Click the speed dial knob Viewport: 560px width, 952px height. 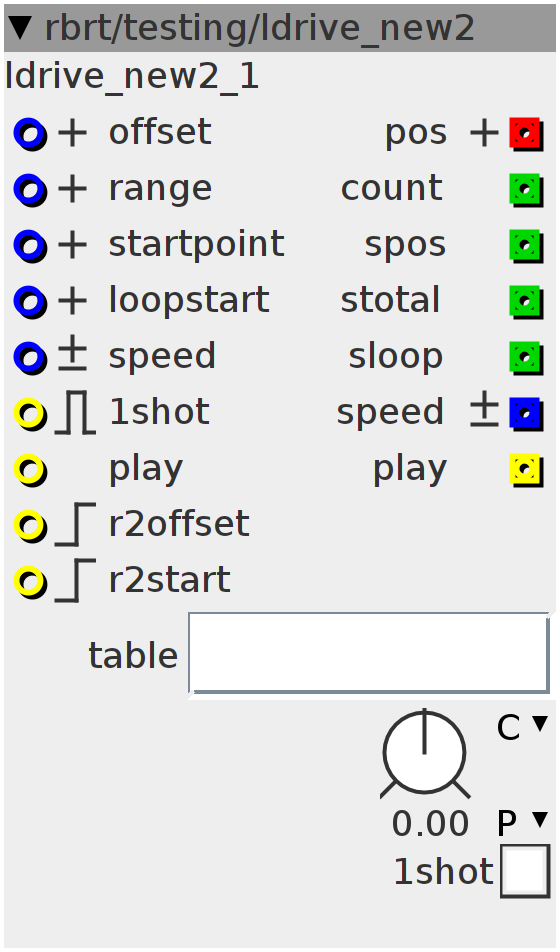[425, 753]
